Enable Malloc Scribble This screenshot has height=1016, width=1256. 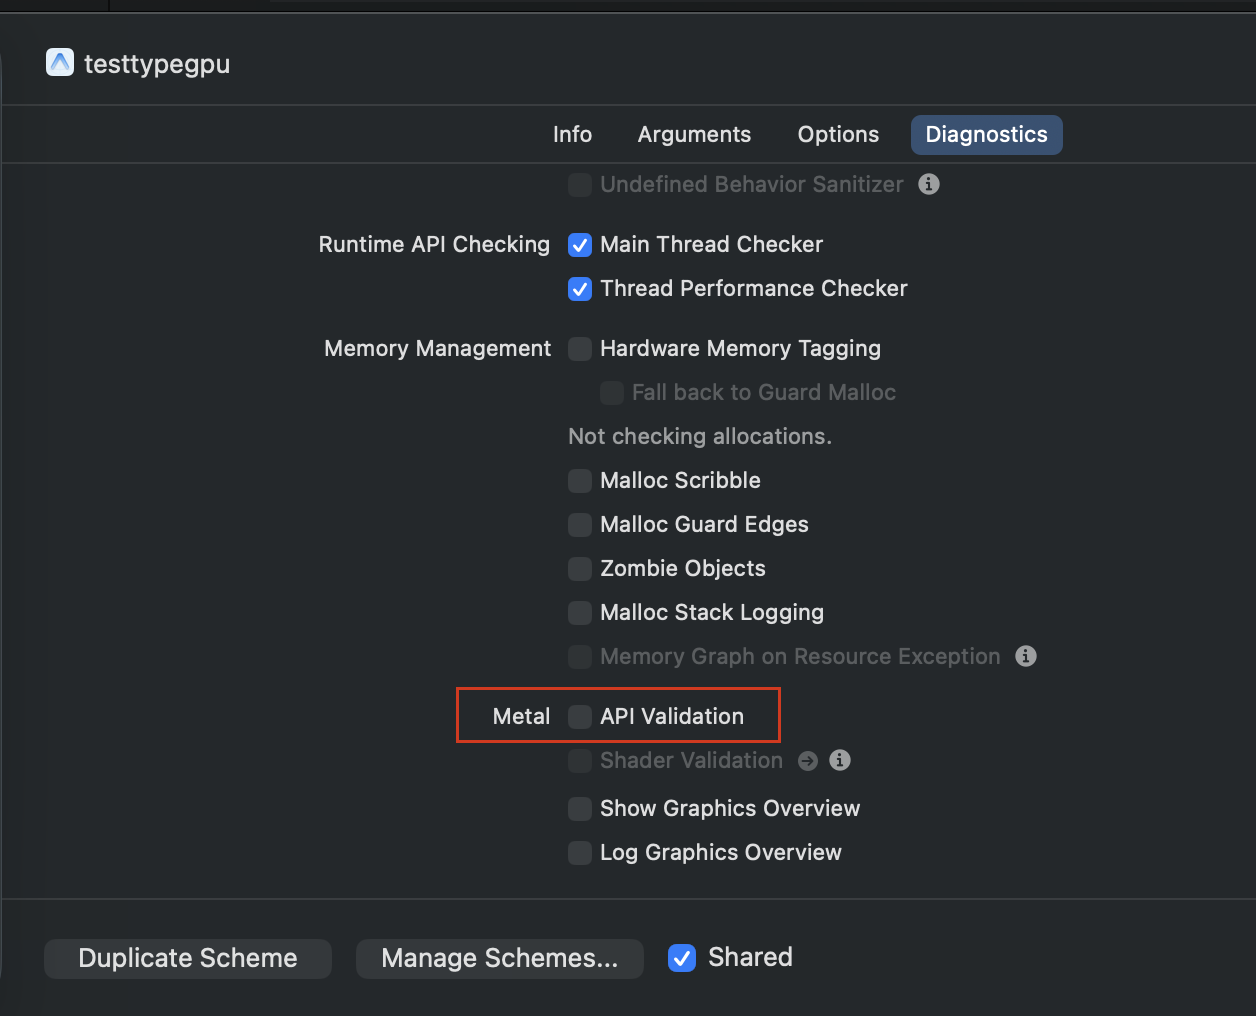click(580, 481)
